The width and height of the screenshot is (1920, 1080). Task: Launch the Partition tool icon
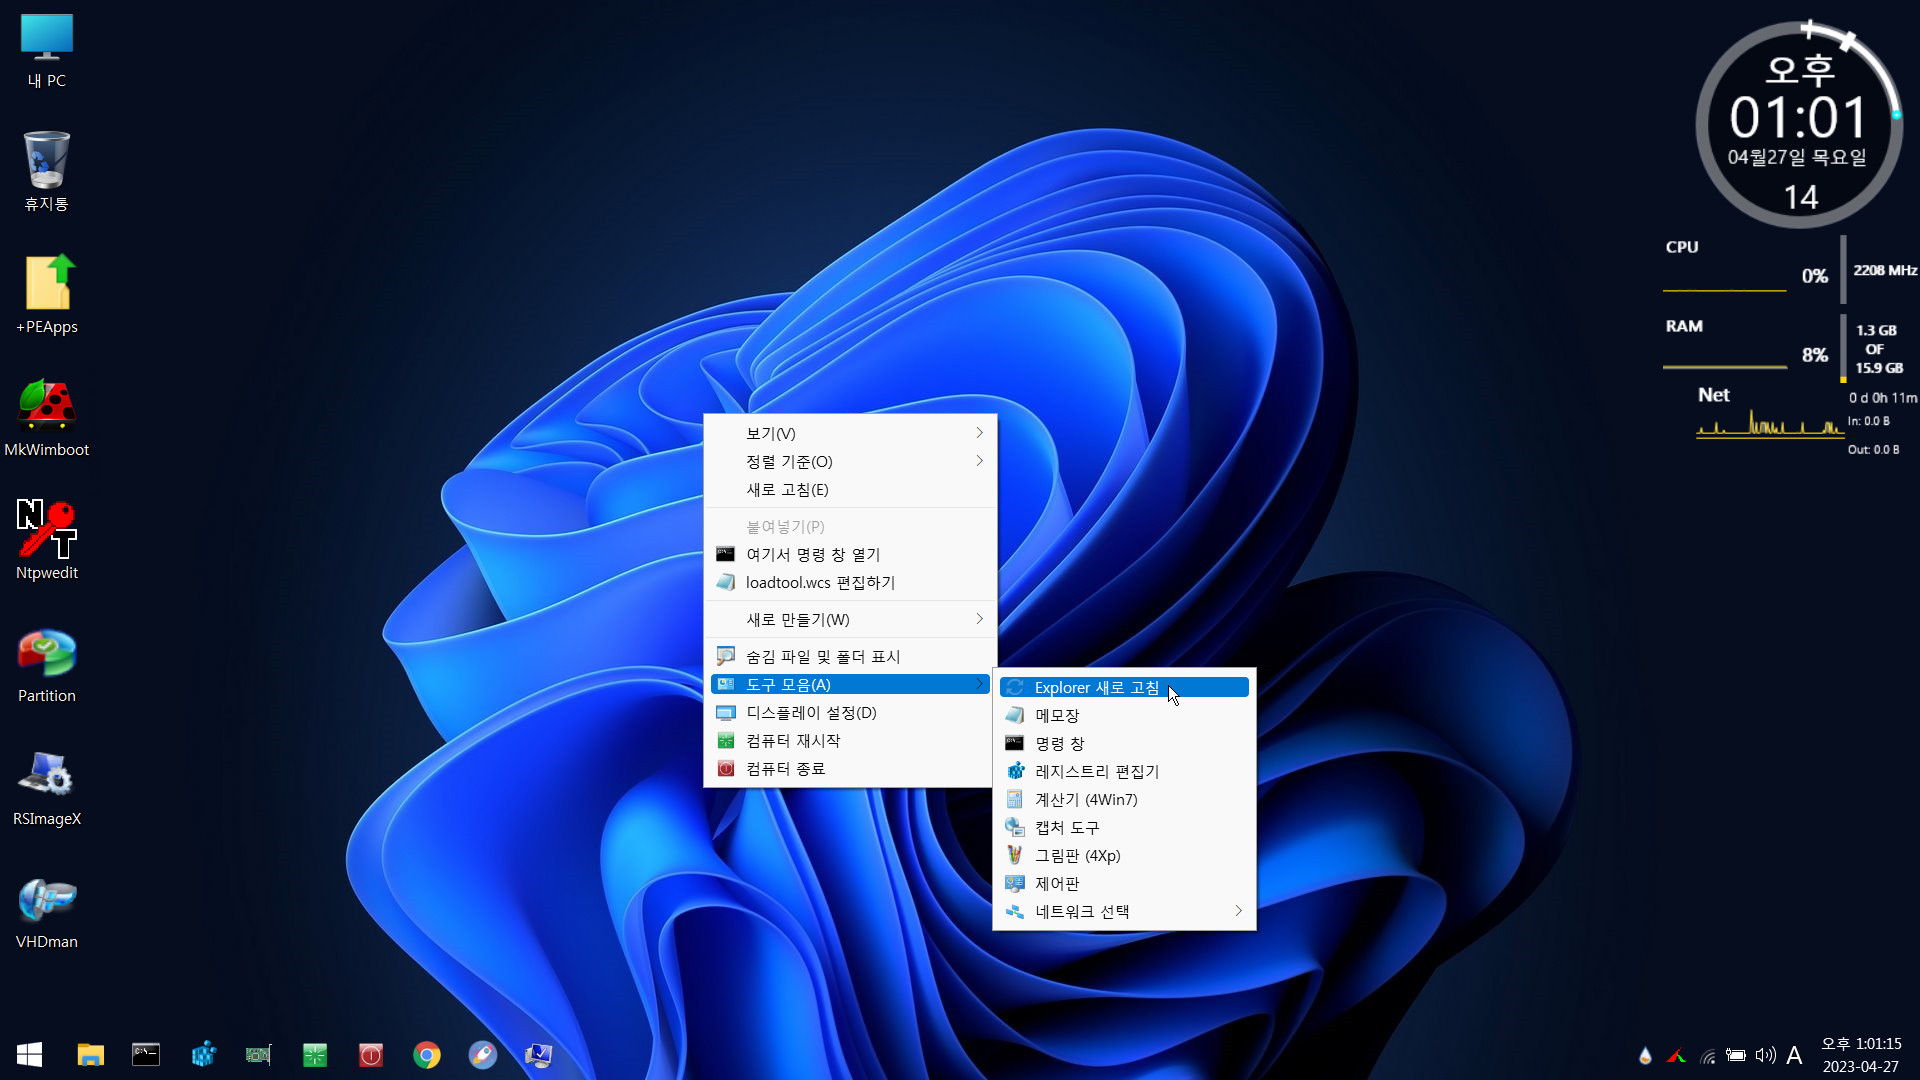pos(46,663)
